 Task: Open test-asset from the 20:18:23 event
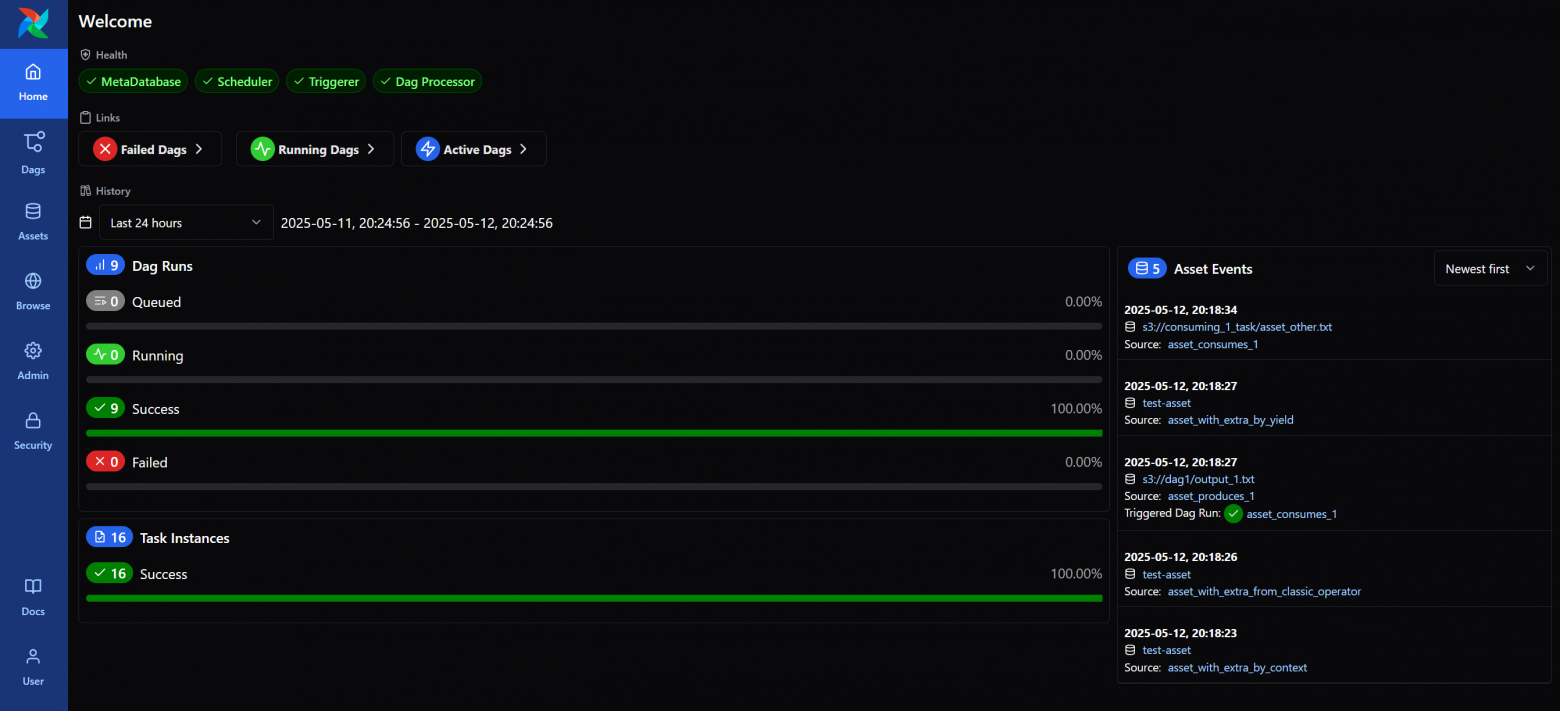pos(1166,650)
